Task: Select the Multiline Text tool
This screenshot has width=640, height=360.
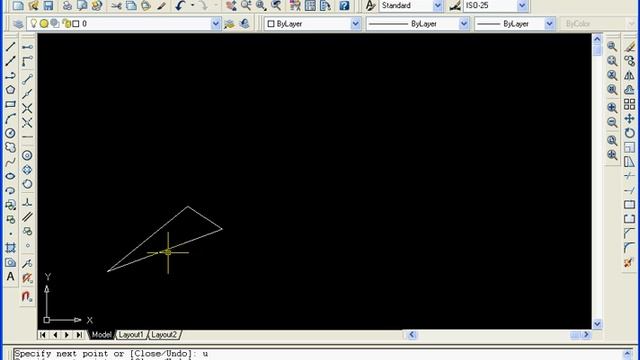Action: [11, 276]
